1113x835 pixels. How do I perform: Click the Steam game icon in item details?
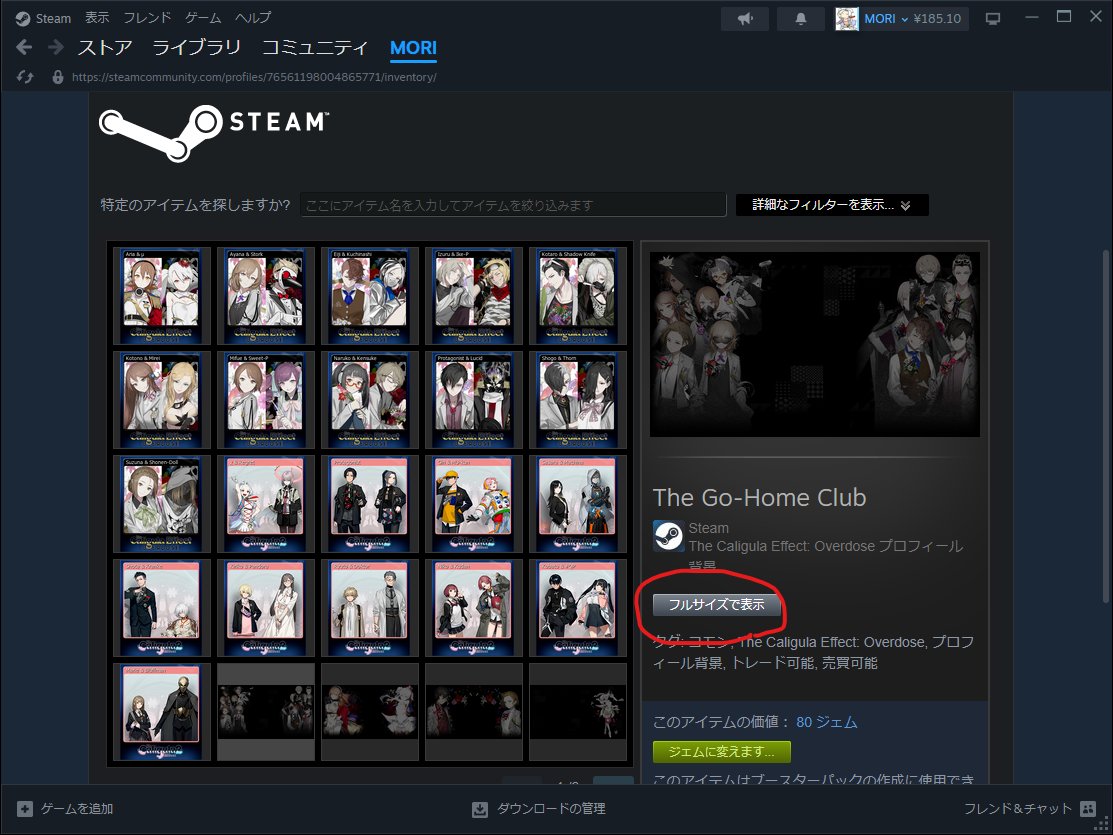click(x=668, y=536)
